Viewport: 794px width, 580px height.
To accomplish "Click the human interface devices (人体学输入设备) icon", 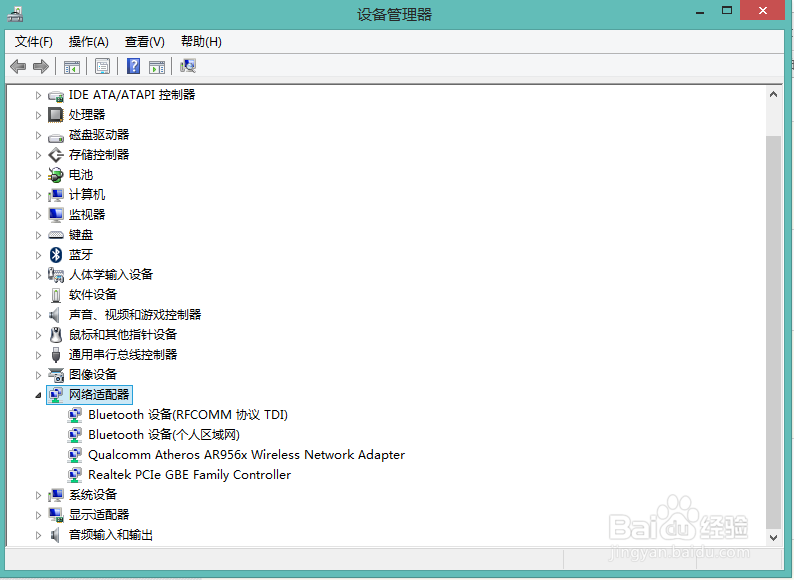I will pyautogui.click(x=56, y=275).
